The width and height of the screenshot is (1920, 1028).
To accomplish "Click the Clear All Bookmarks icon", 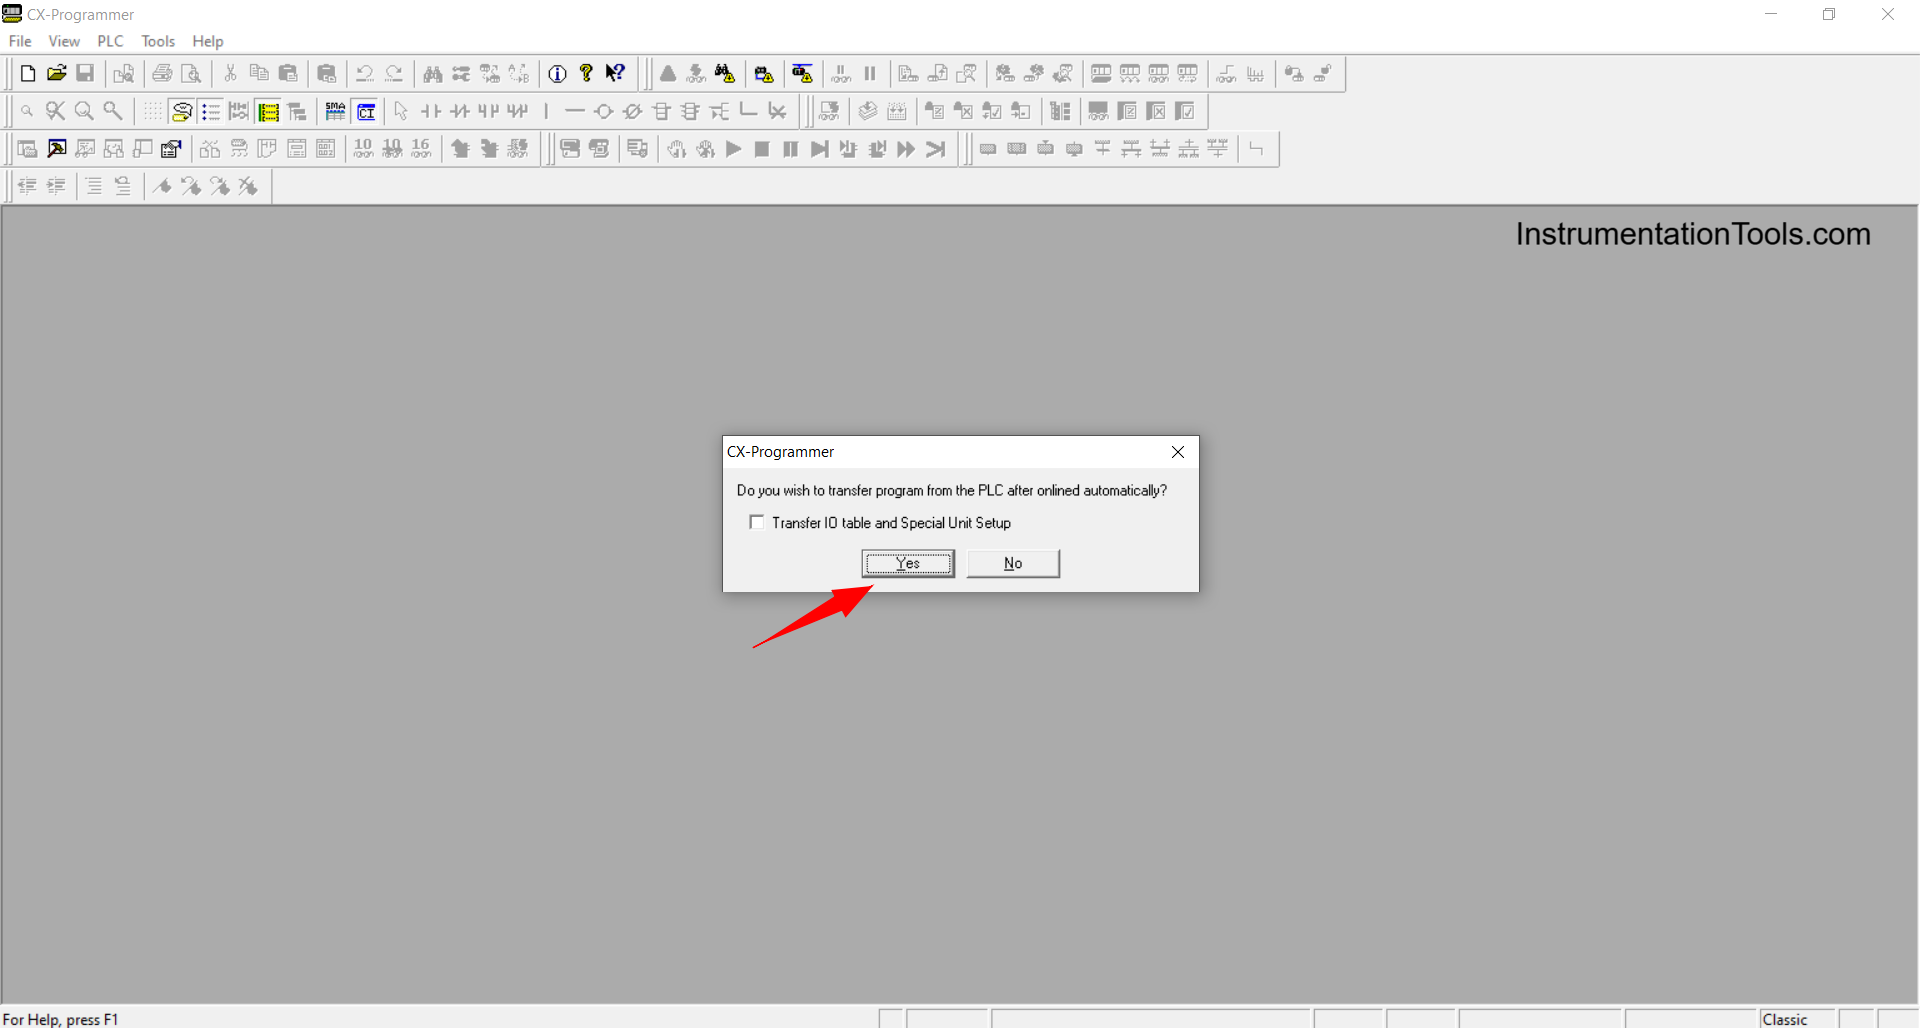I will [x=249, y=186].
